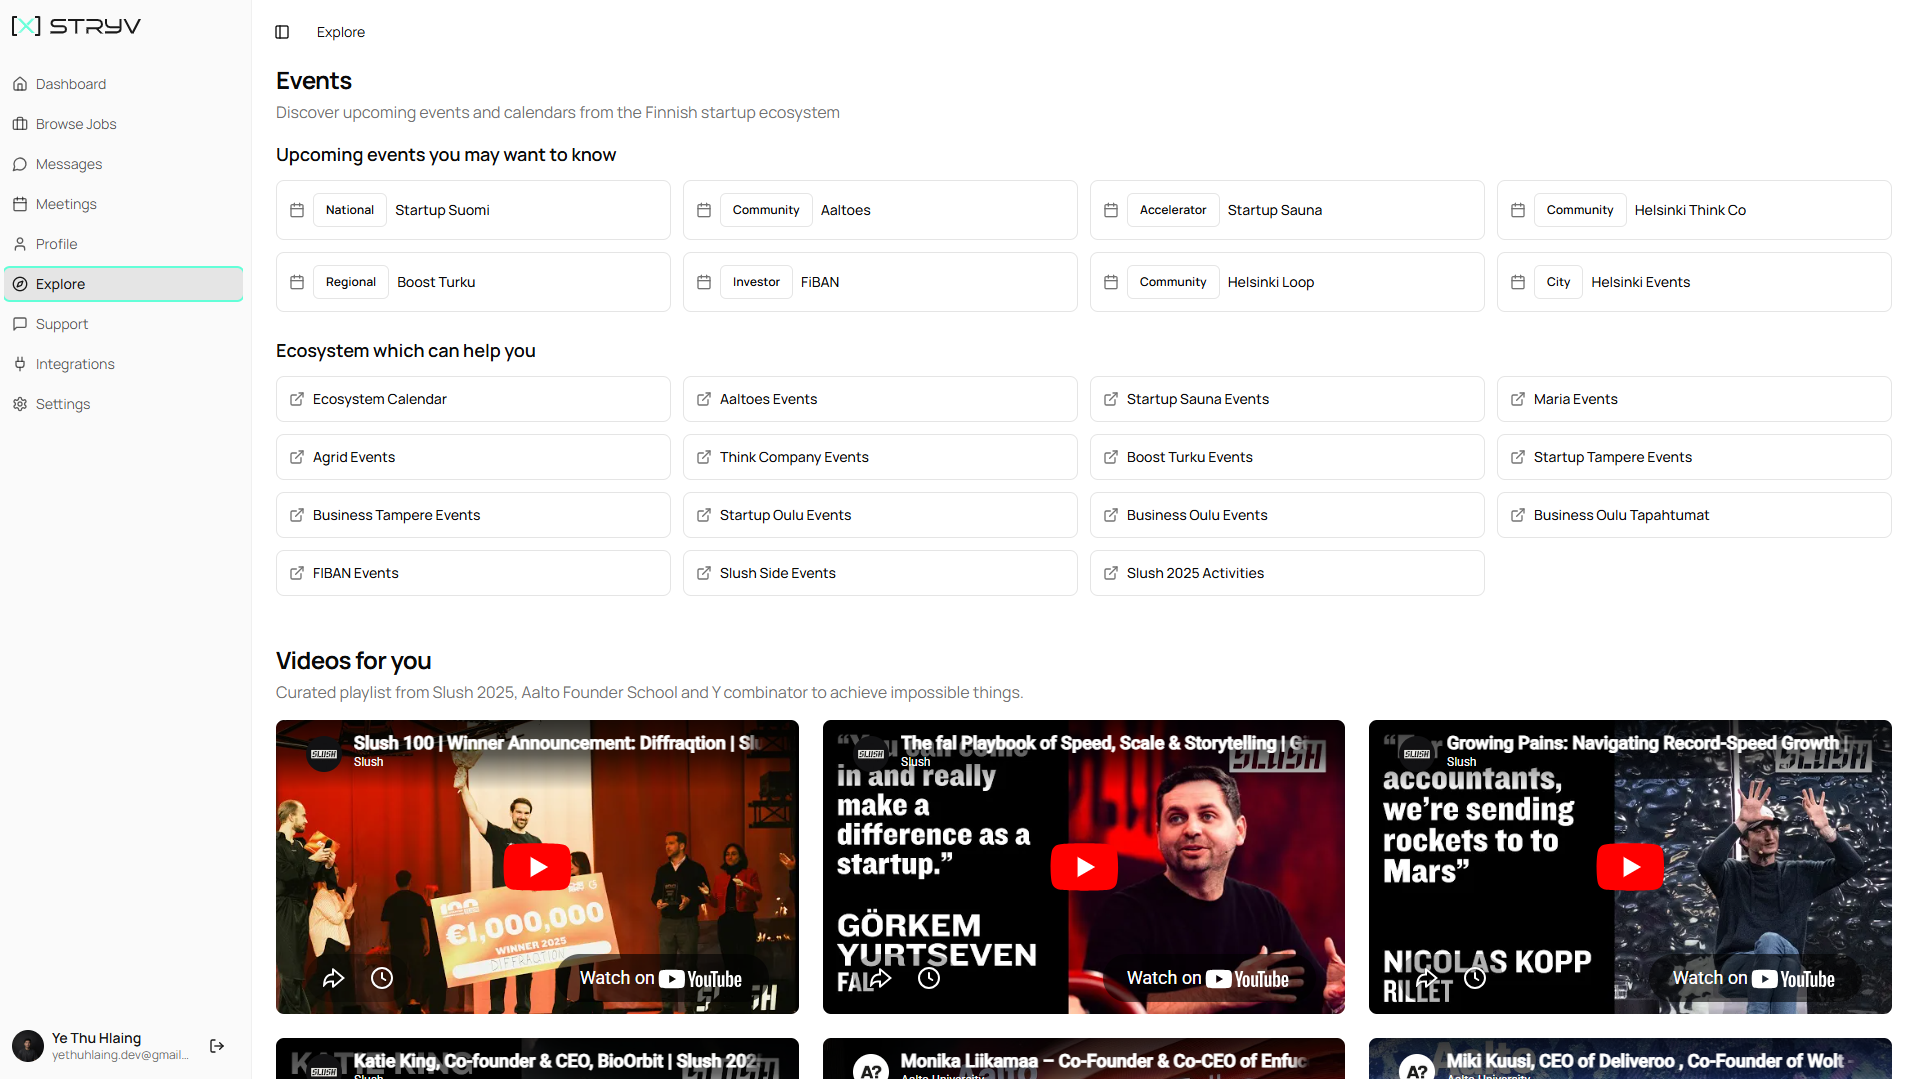Open Messages page
This screenshot has height=1079, width=1915.
coord(123,164)
